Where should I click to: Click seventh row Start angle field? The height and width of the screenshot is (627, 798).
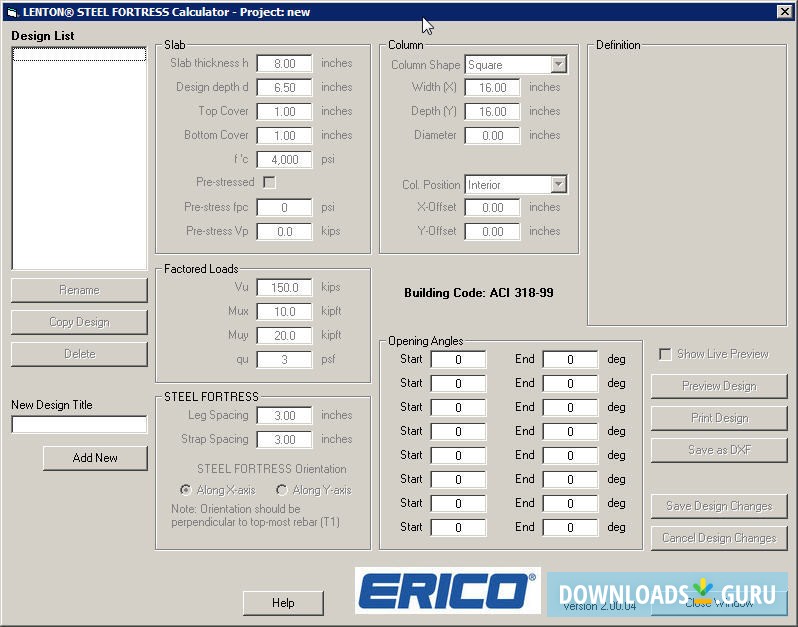tap(458, 503)
